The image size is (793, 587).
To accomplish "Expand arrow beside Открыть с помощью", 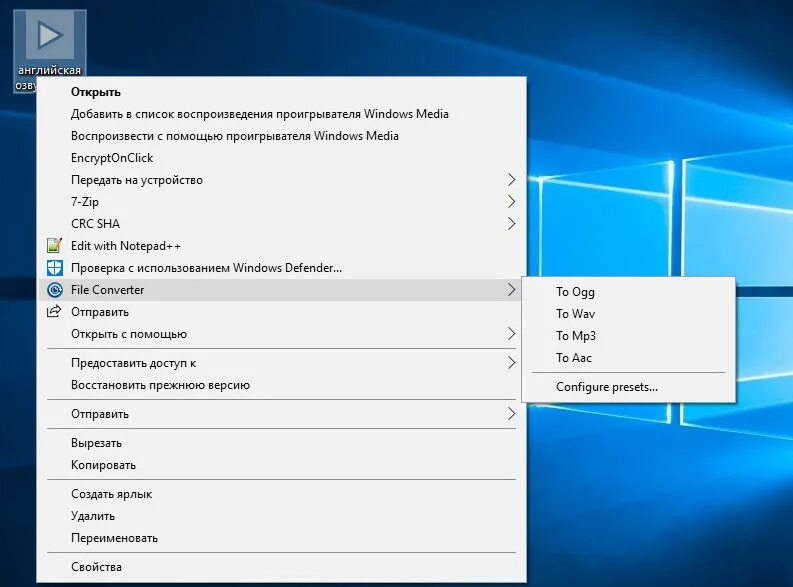I will pyautogui.click(x=511, y=334).
